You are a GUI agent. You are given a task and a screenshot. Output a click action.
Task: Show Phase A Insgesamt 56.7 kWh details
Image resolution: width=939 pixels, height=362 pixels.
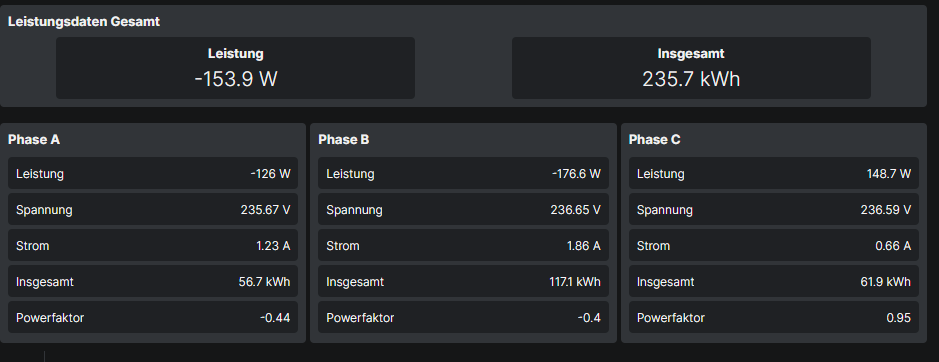[x=153, y=282]
